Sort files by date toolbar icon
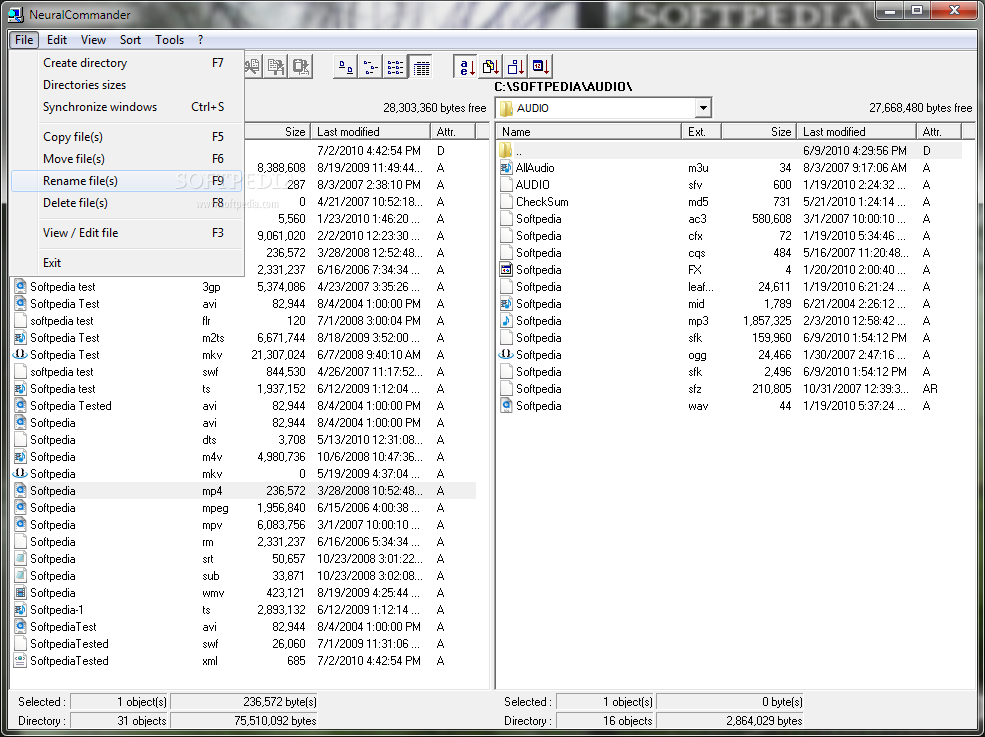Screen dimensions: 985x737 (541, 67)
